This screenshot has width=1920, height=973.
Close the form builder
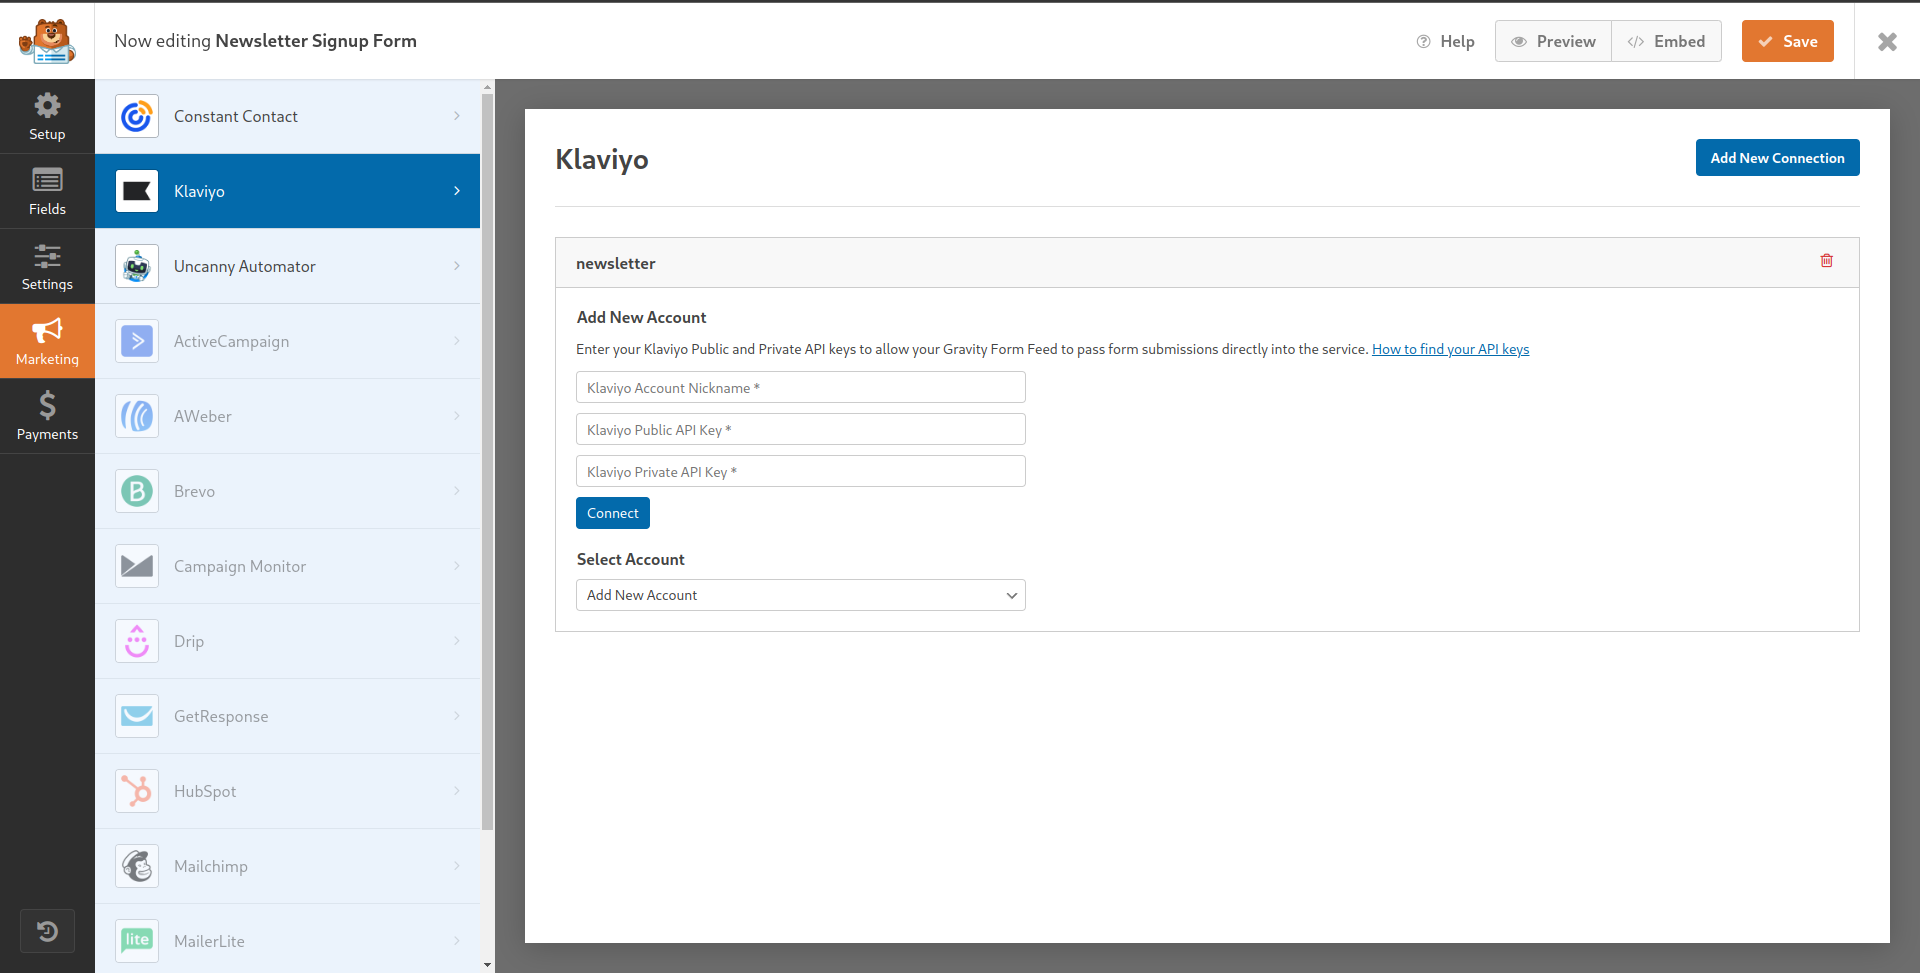(x=1887, y=41)
